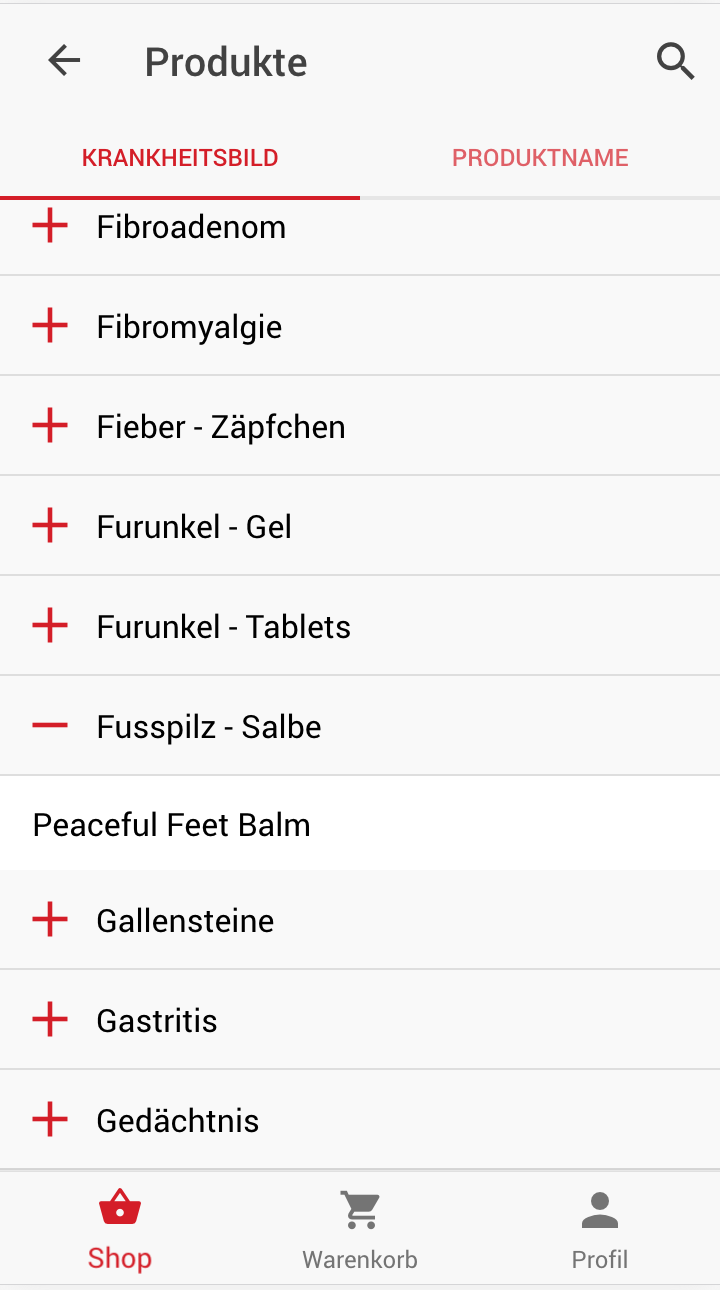Tap the back arrow icon

coord(64,61)
